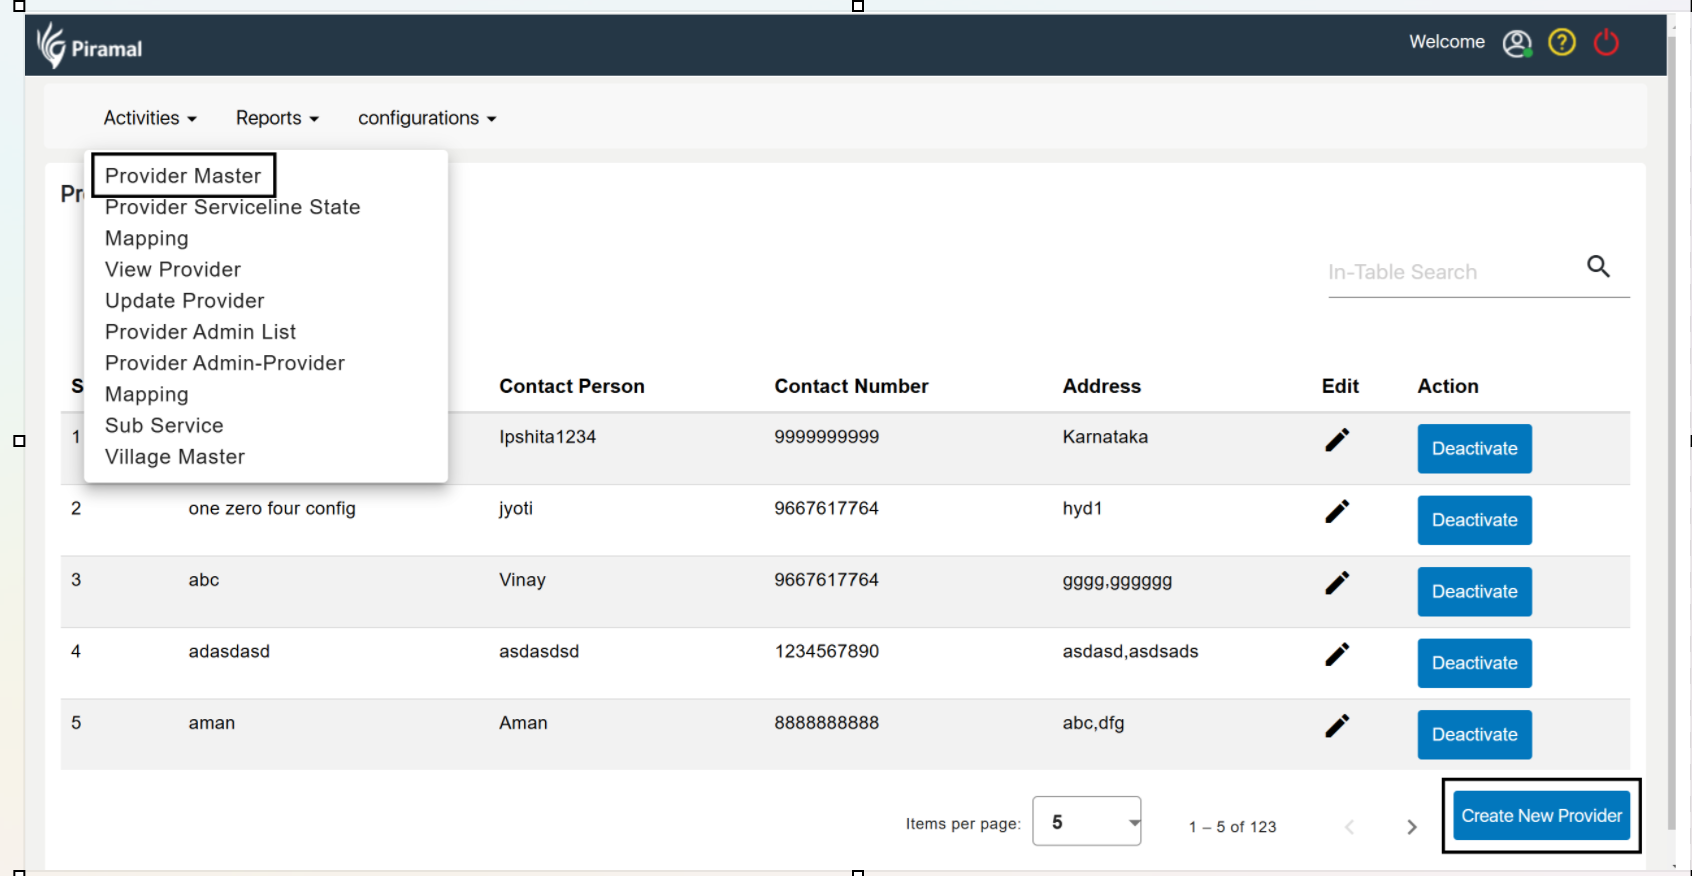The width and height of the screenshot is (1692, 876).
Task: Edit the Ipshita1234 row with pencil icon
Action: coord(1337,440)
